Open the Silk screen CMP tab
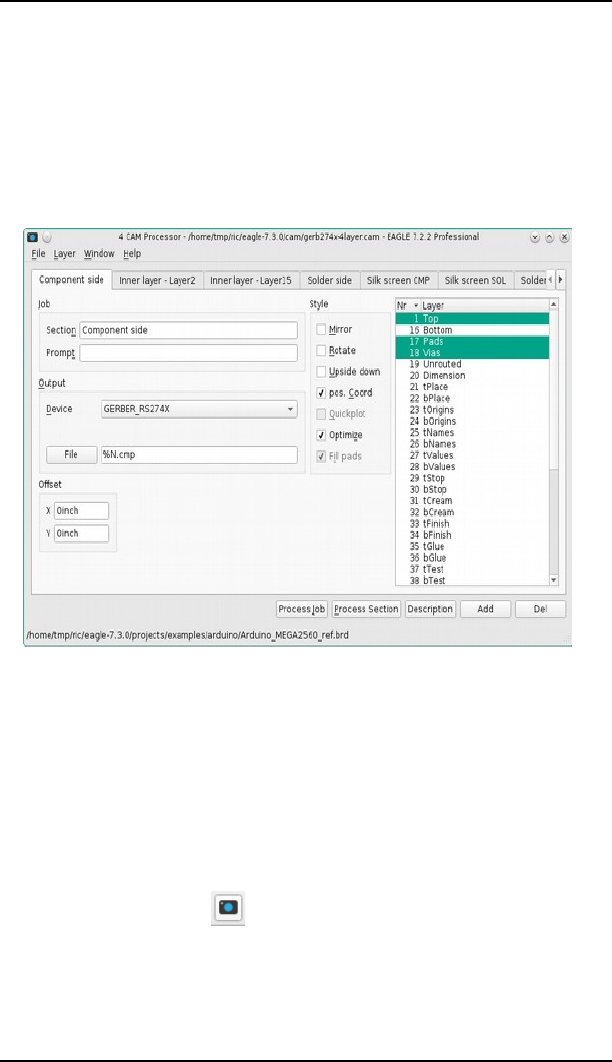Viewport: 612px width, 1062px height. [x=398, y=280]
